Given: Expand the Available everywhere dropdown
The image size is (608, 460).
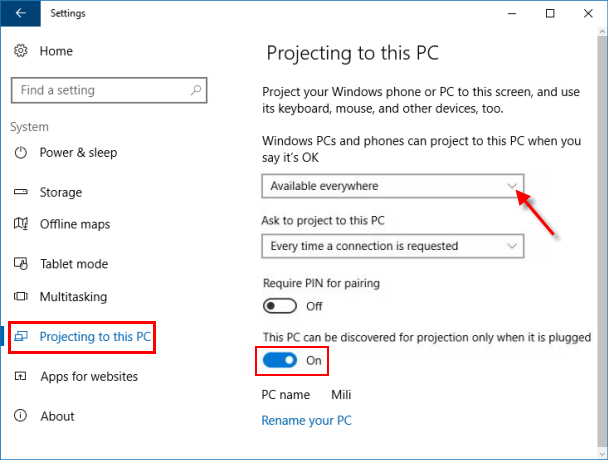Looking at the screenshot, I should [x=392, y=186].
